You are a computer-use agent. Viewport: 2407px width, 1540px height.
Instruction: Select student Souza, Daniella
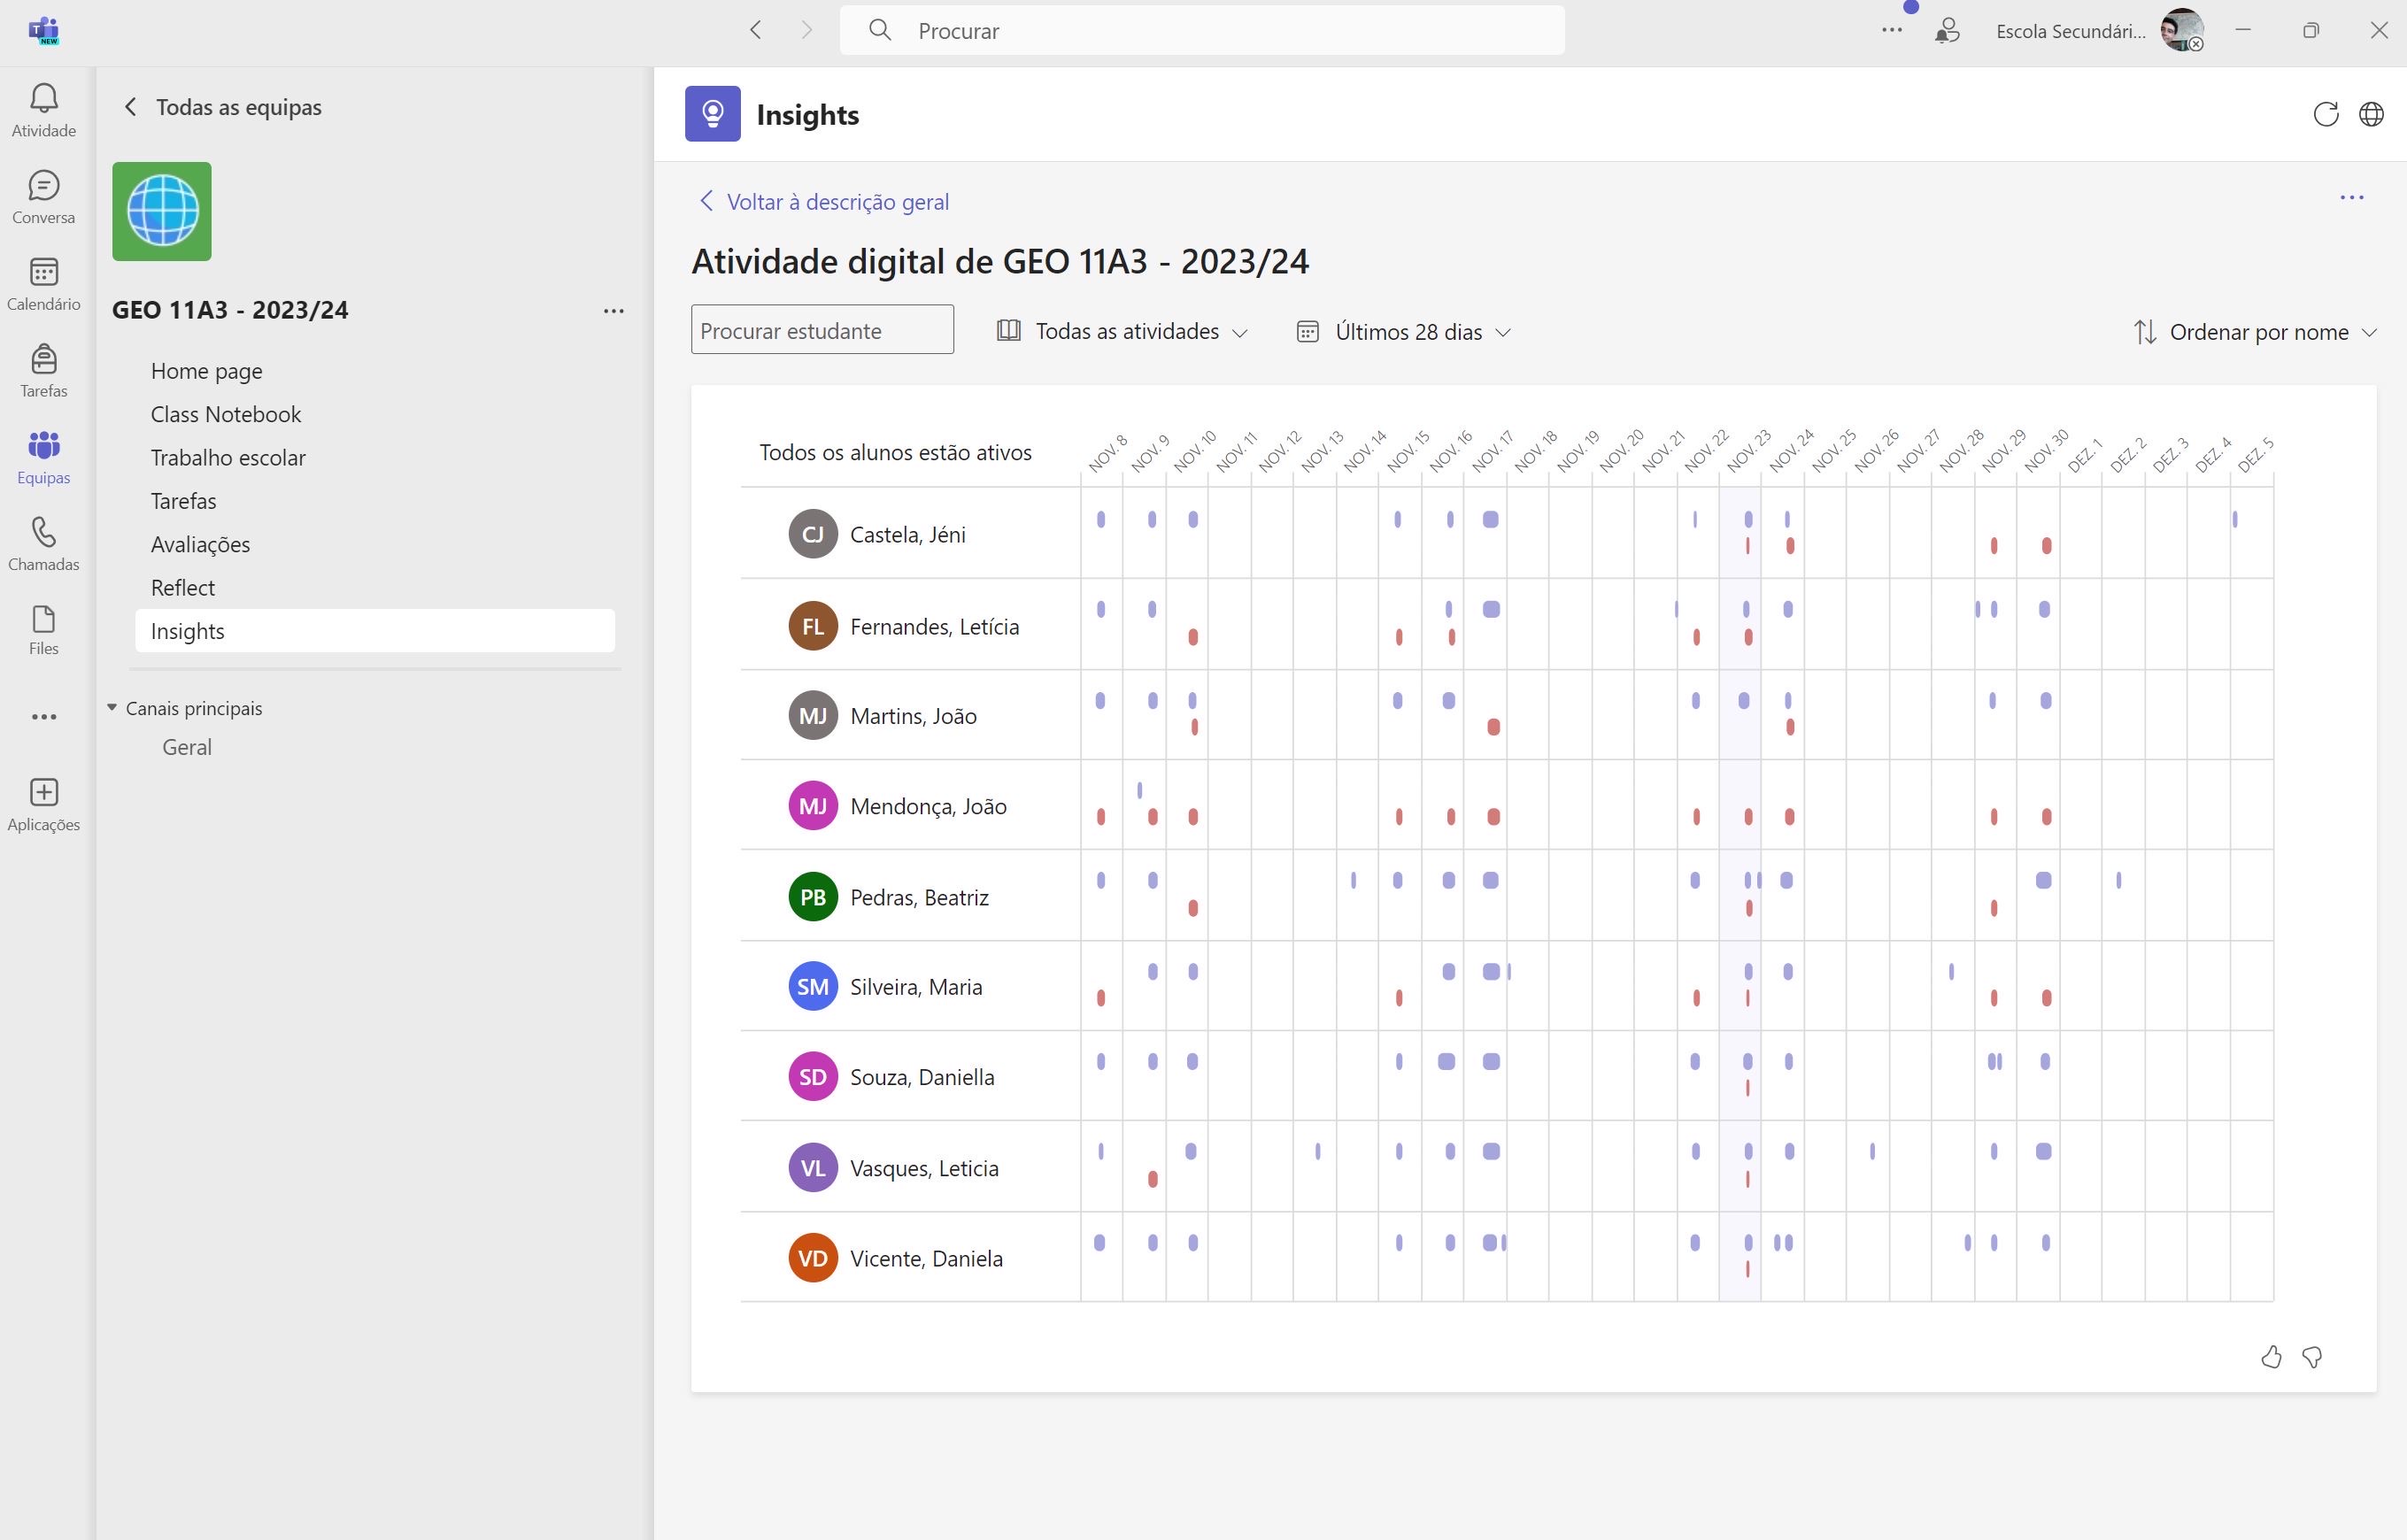click(x=922, y=1077)
